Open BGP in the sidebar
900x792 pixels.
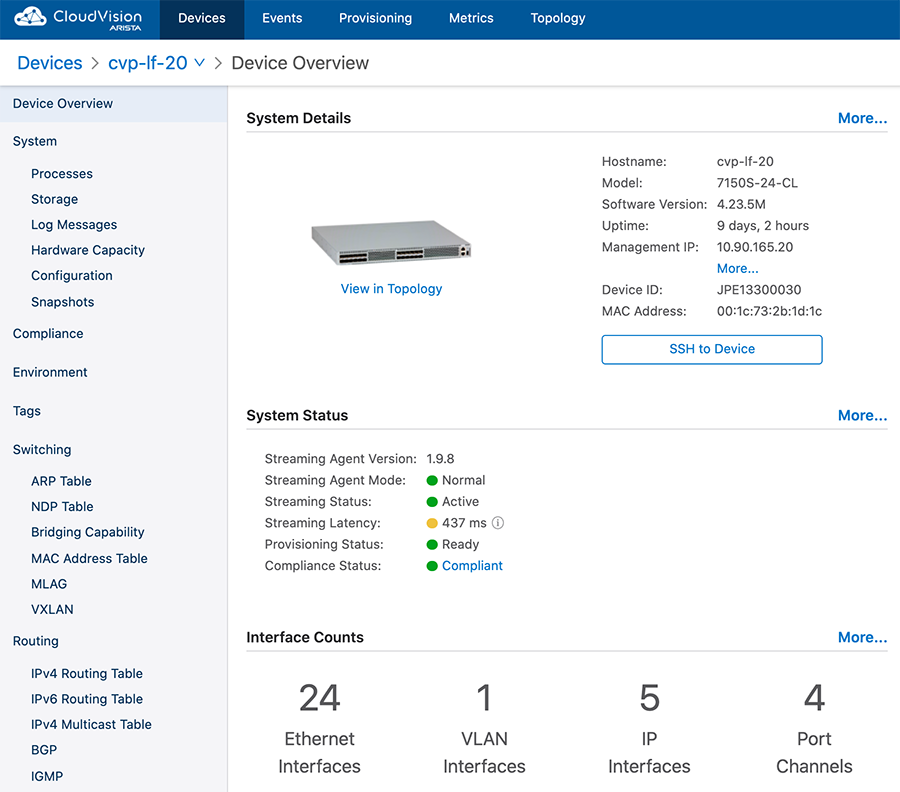click(x=44, y=750)
